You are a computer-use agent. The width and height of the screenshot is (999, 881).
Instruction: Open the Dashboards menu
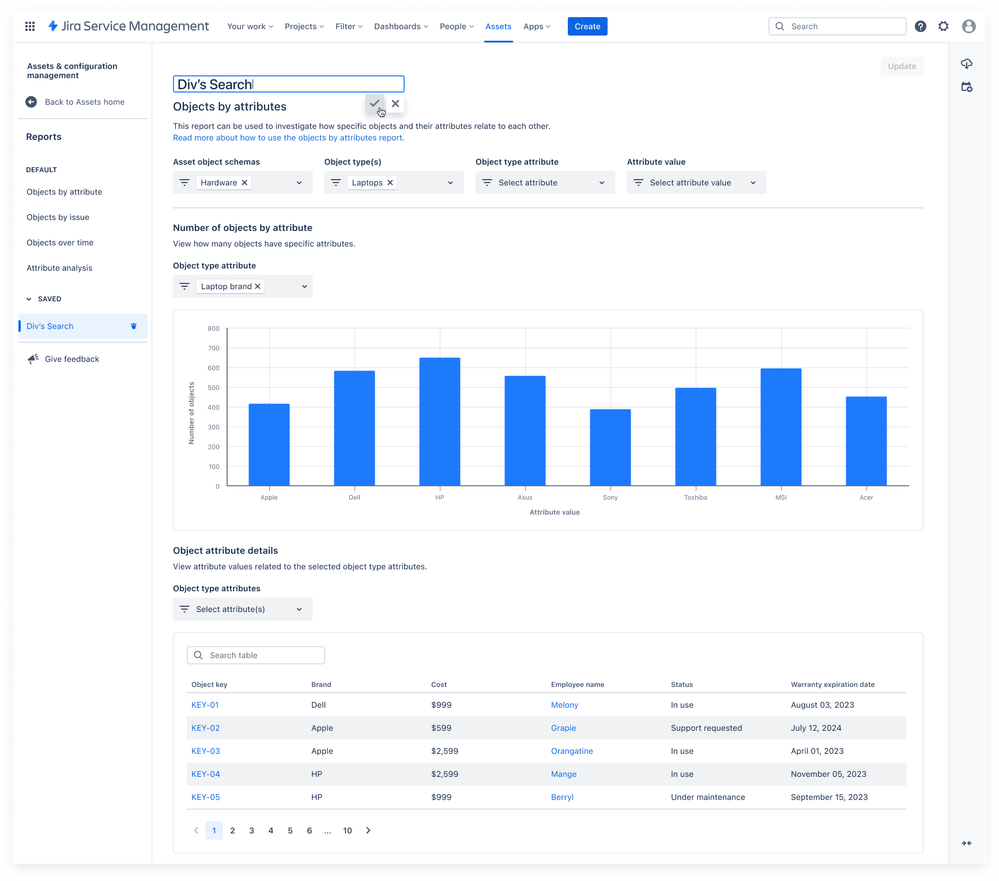coord(401,26)
